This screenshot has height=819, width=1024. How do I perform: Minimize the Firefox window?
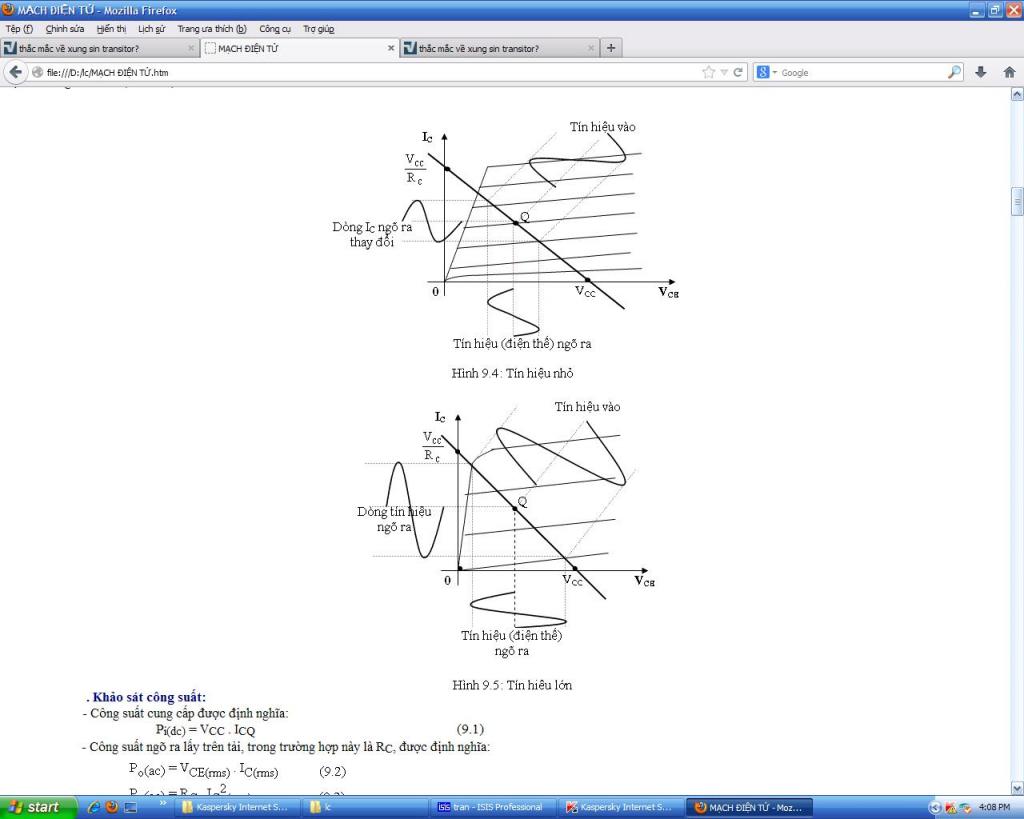coord(976,10)
